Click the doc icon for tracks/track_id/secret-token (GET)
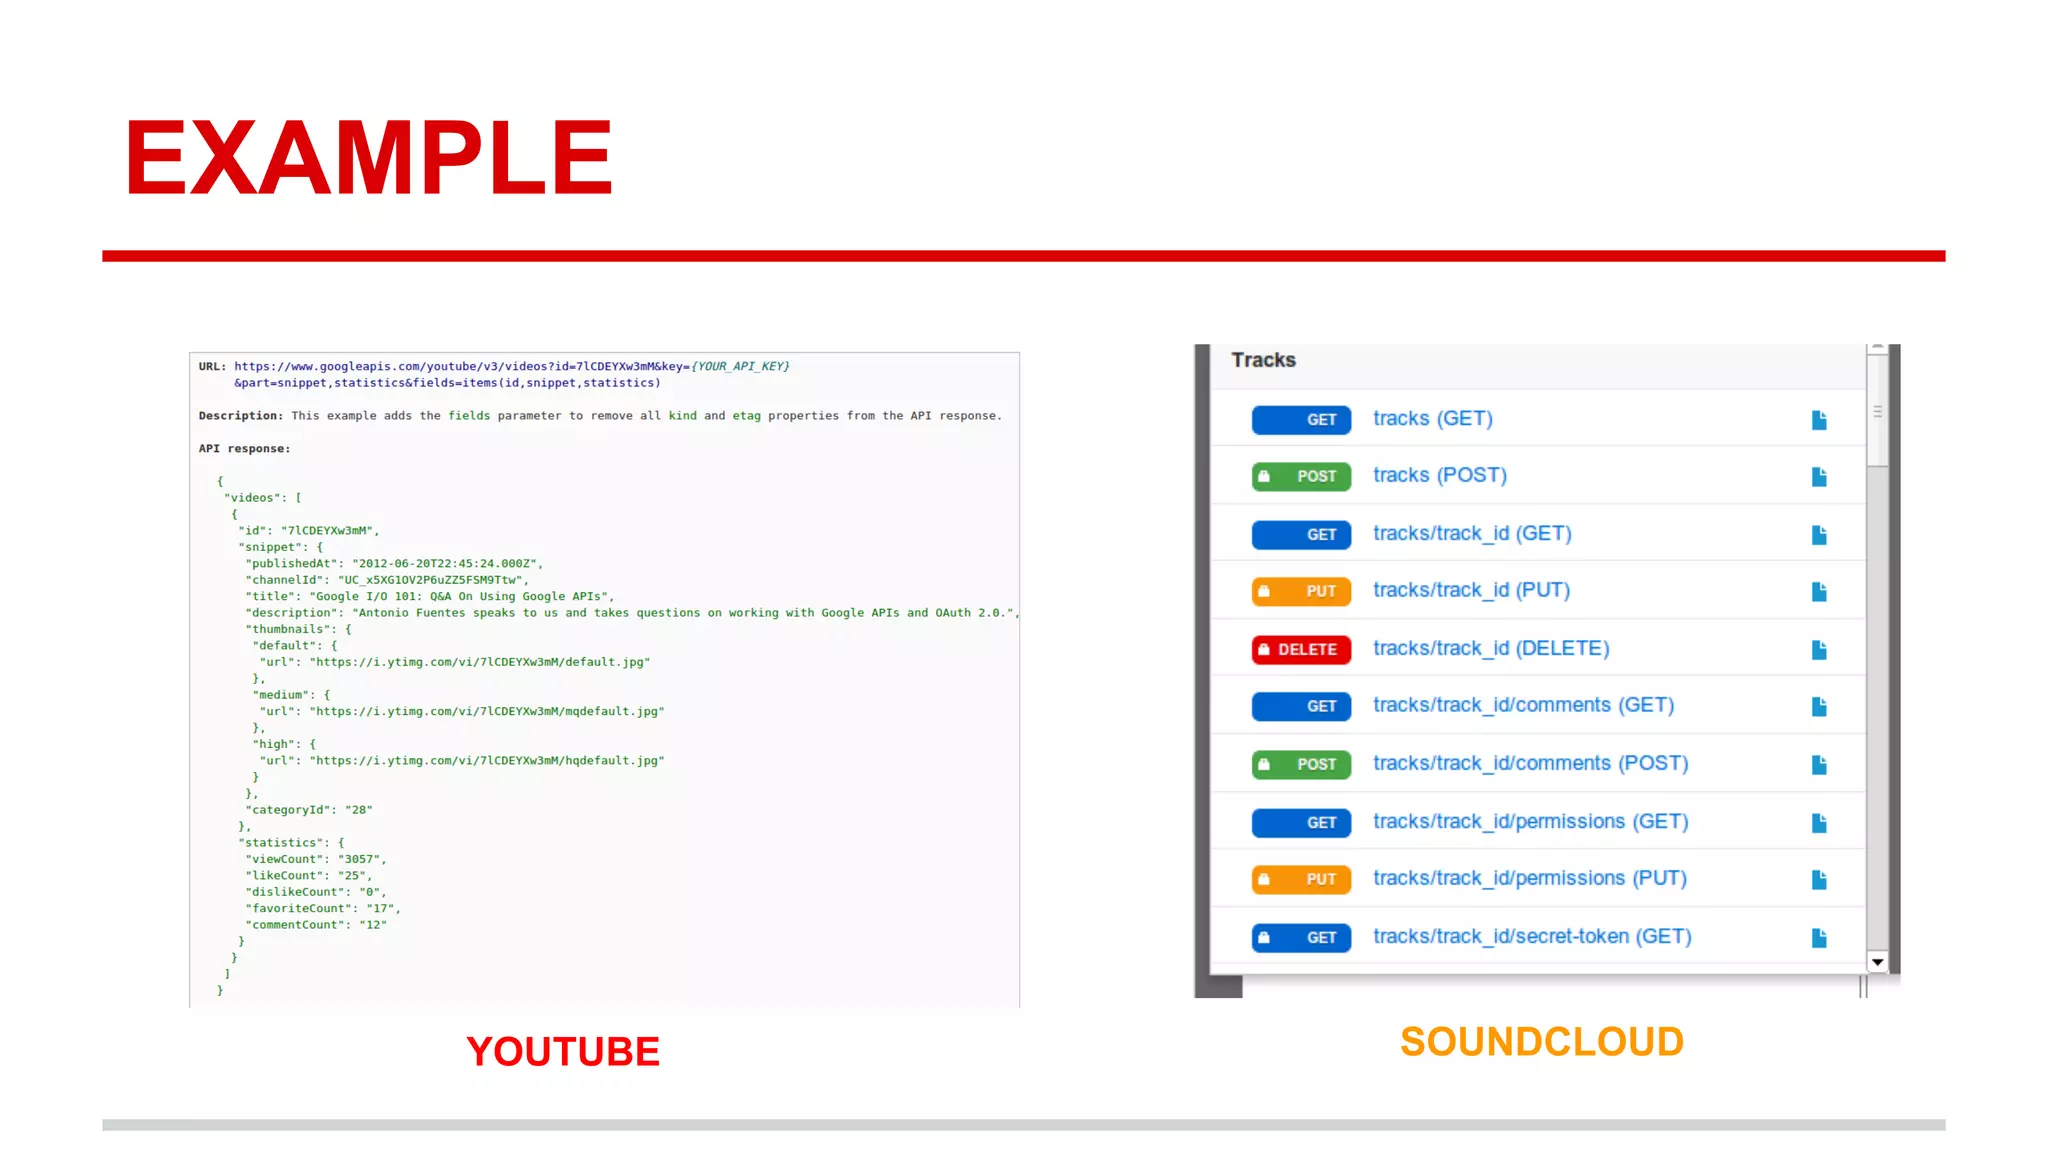The height and width of the screenshot is (1152, 2048). (1819, 938)
